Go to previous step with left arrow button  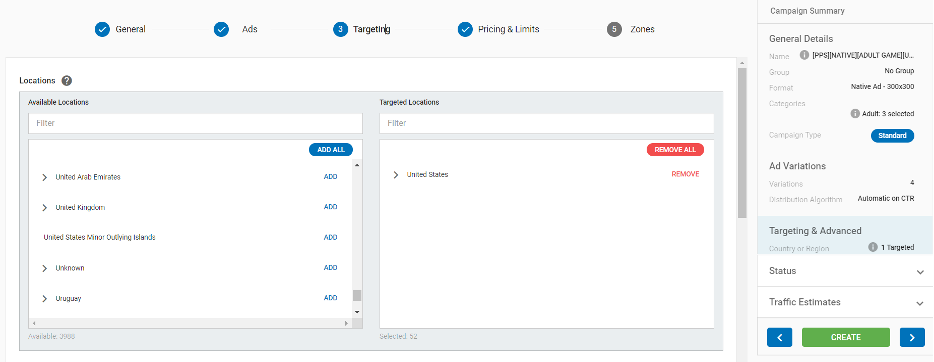click(780, 337)
